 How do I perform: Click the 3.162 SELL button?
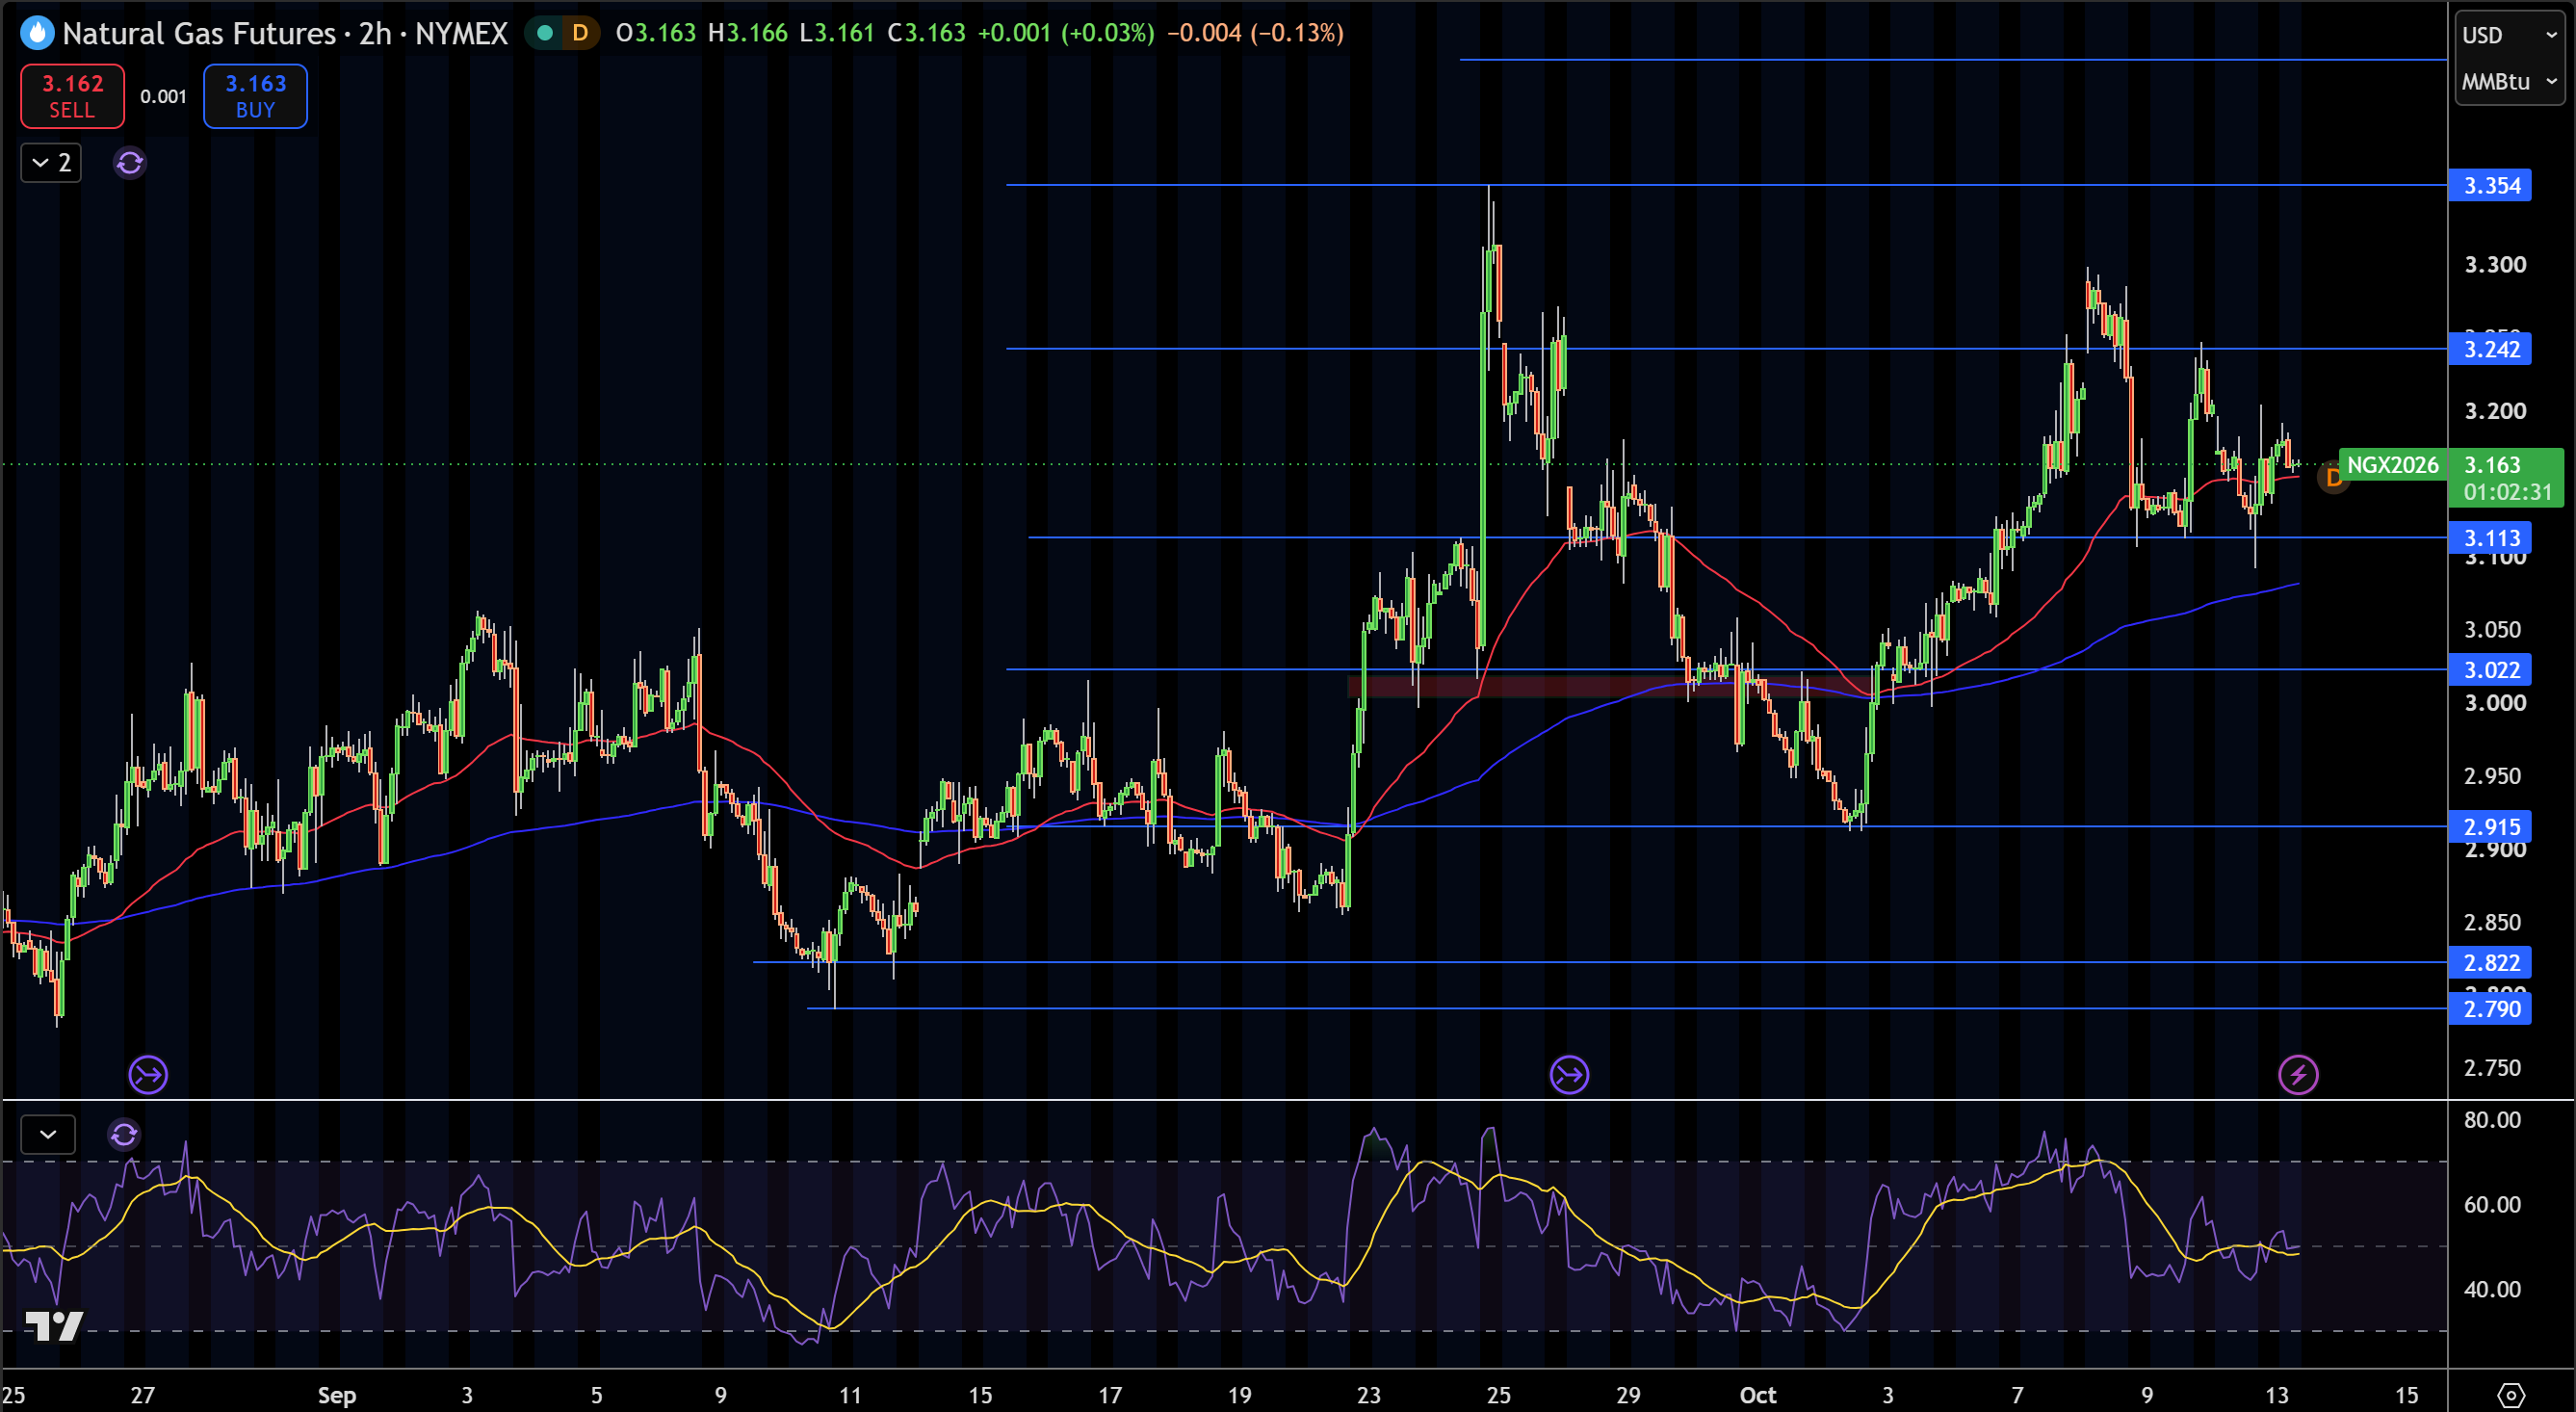coord(72,96)
